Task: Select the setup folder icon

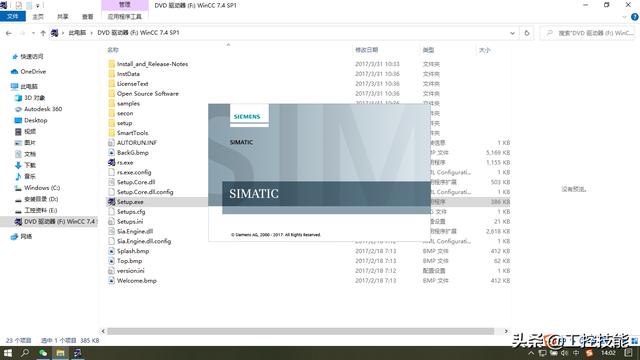Action: pos(111,123)
